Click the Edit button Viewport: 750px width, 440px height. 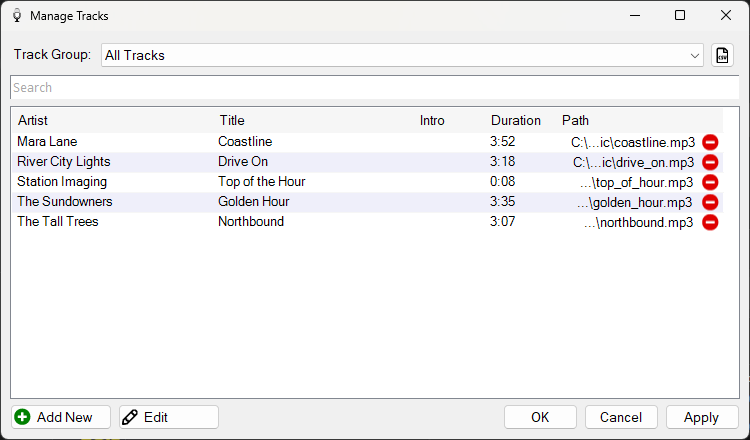[x=169, y=417]
